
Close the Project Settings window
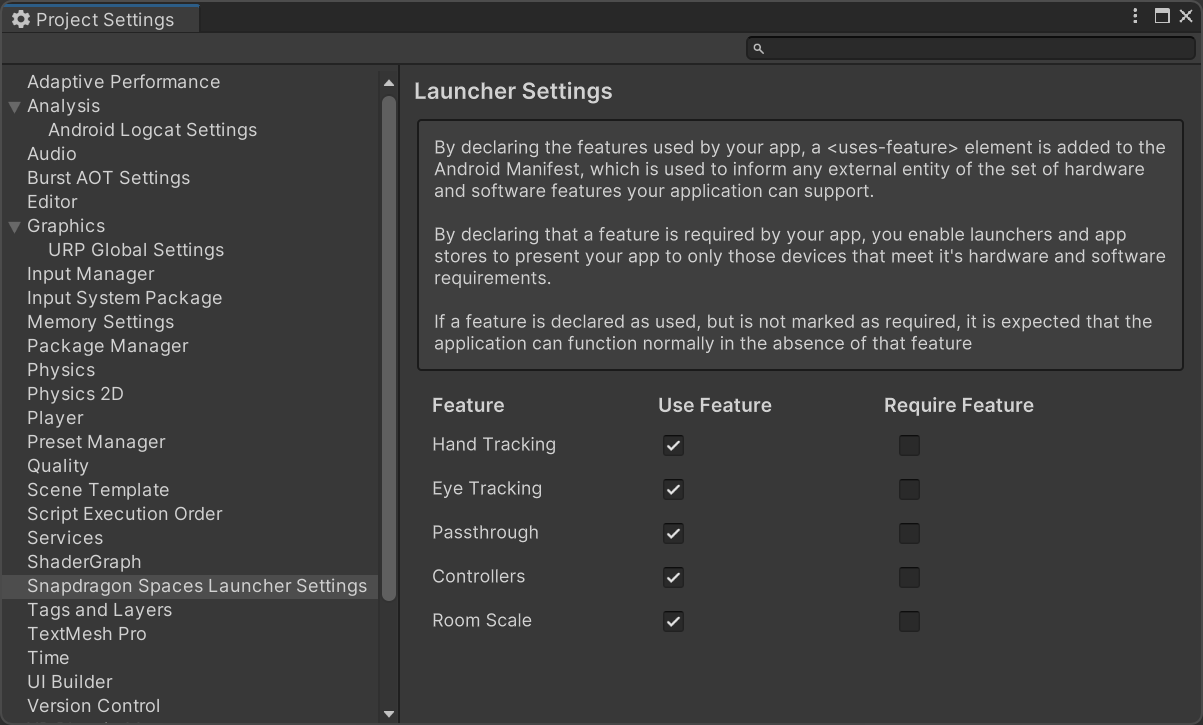tap(1186, 16)
